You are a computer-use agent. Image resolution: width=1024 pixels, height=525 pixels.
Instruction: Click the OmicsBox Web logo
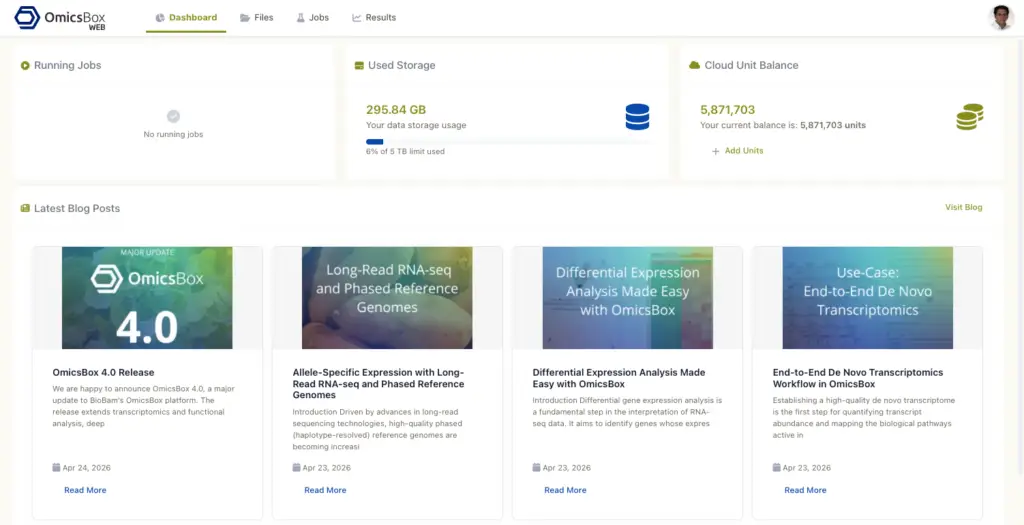60,18
